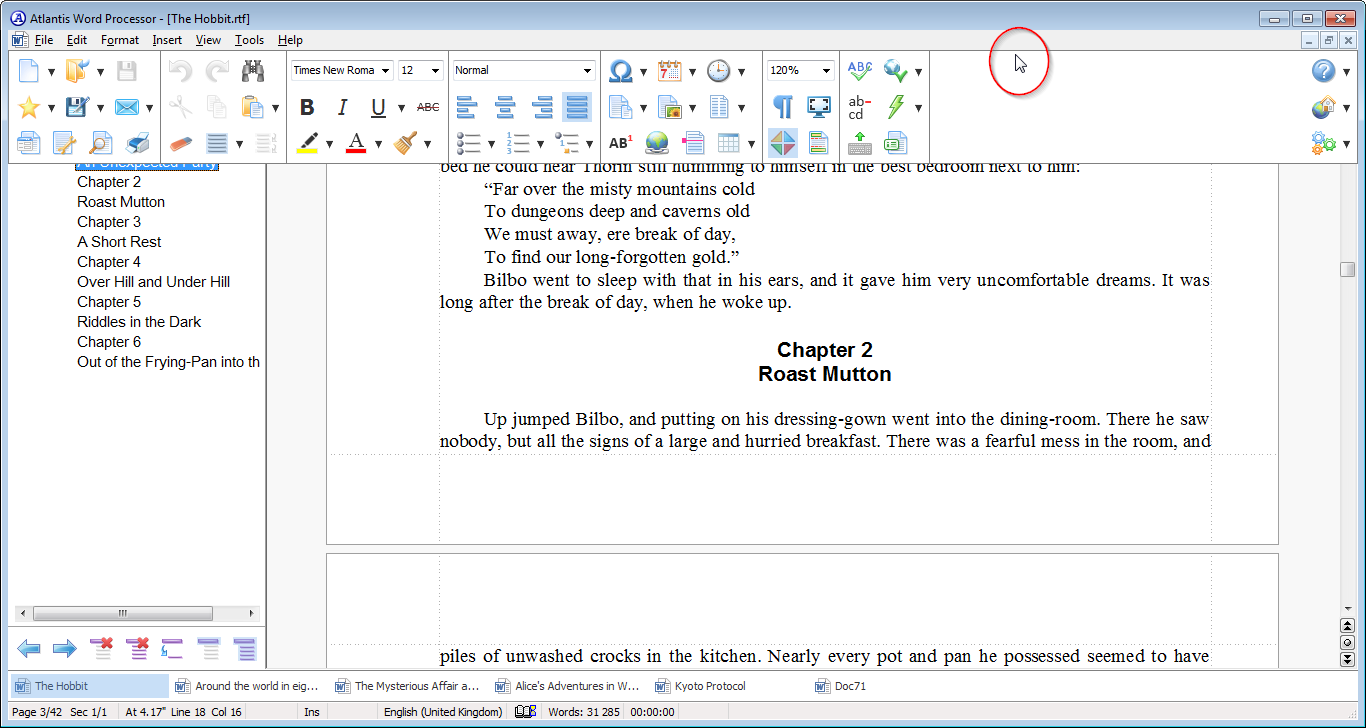Image resolution: width=1366 pixels, height=728 pixels.
Task: Open the Insert menu
Action: click(x=167, y=40)
